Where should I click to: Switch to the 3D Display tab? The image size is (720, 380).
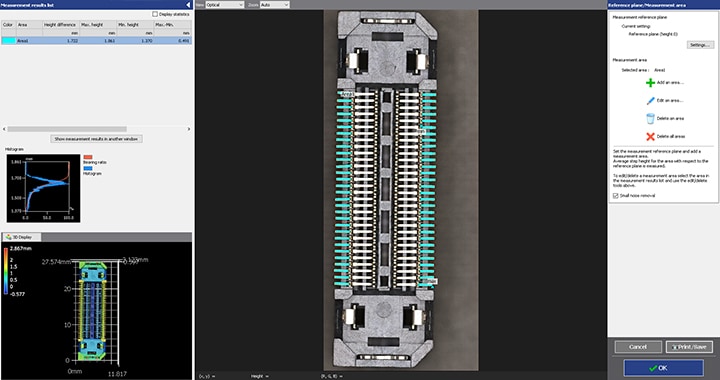click(x=22, y=237)
